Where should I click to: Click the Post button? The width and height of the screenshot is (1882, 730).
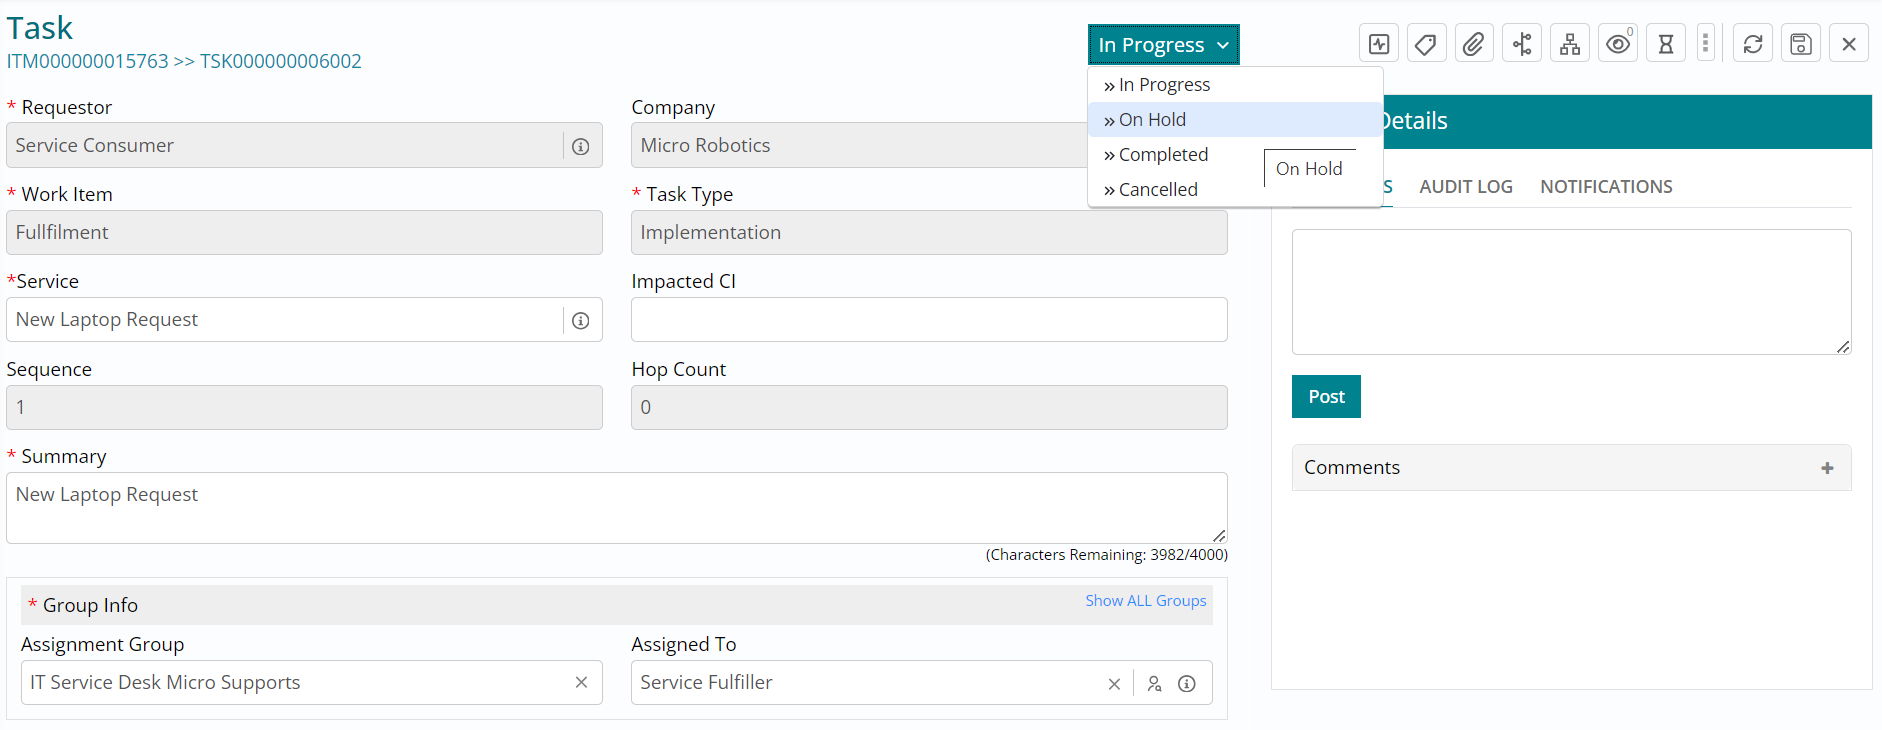click(x=1326, y=397)
